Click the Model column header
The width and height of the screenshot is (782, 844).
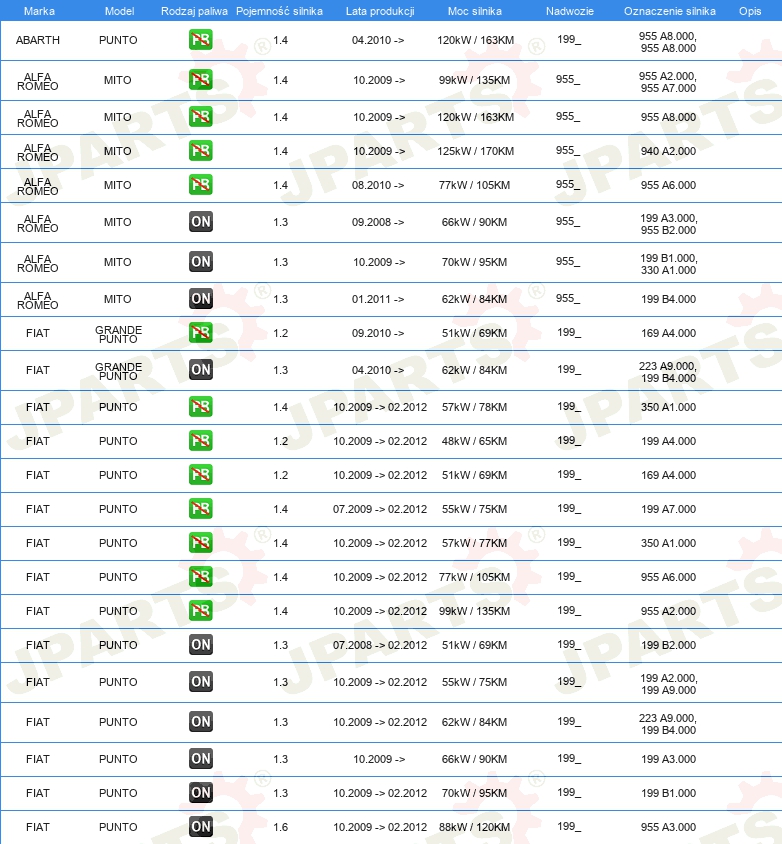119,11
